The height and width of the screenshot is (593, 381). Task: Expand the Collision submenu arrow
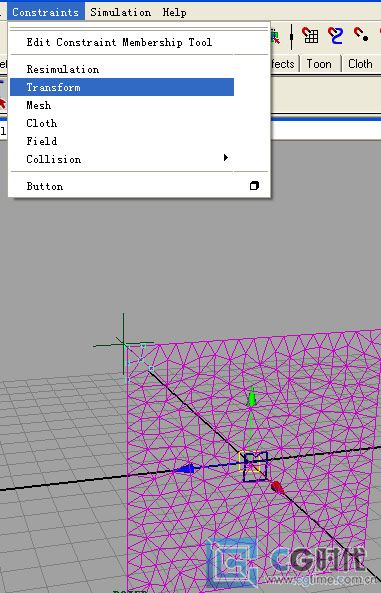pyautogui.click(x=226, y=157)
